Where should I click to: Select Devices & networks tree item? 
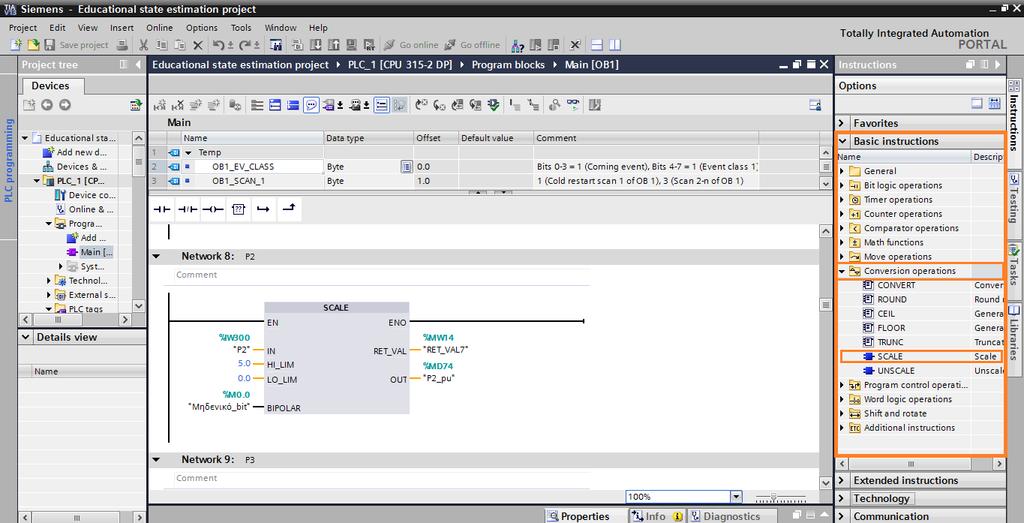[x=74, y=166]
